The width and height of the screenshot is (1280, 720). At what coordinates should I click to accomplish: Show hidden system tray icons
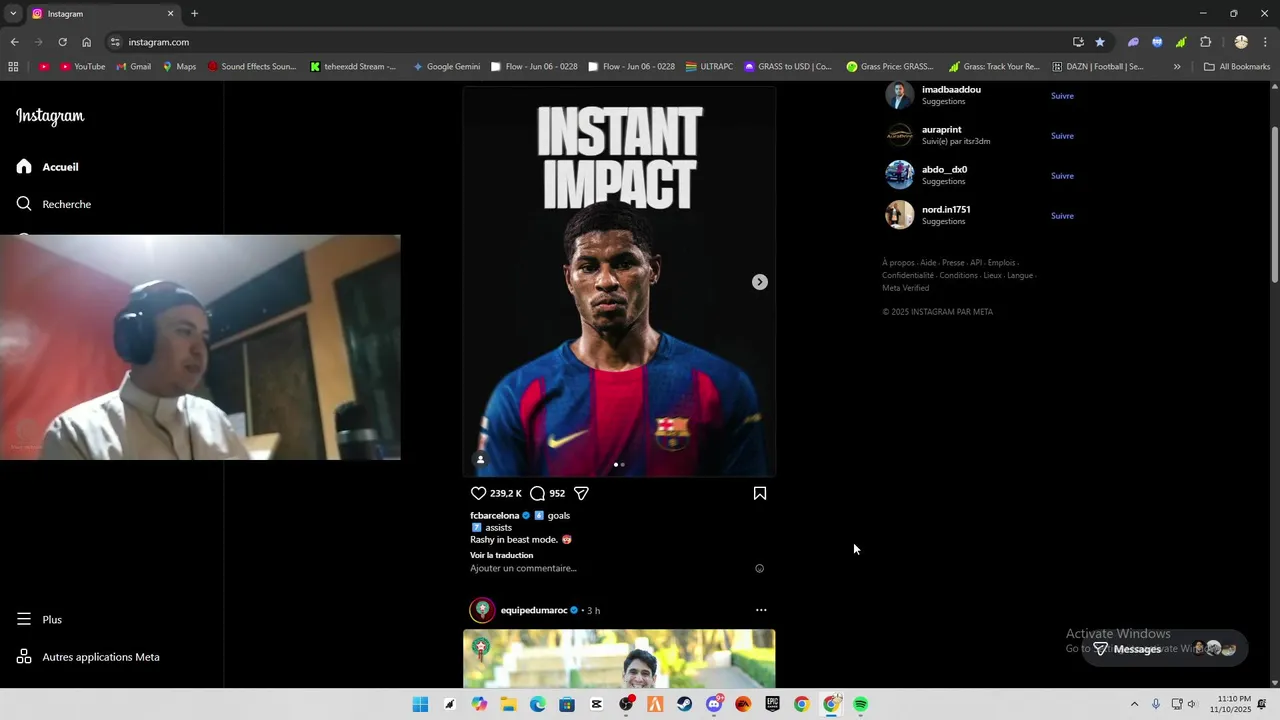click(1134, 704)
